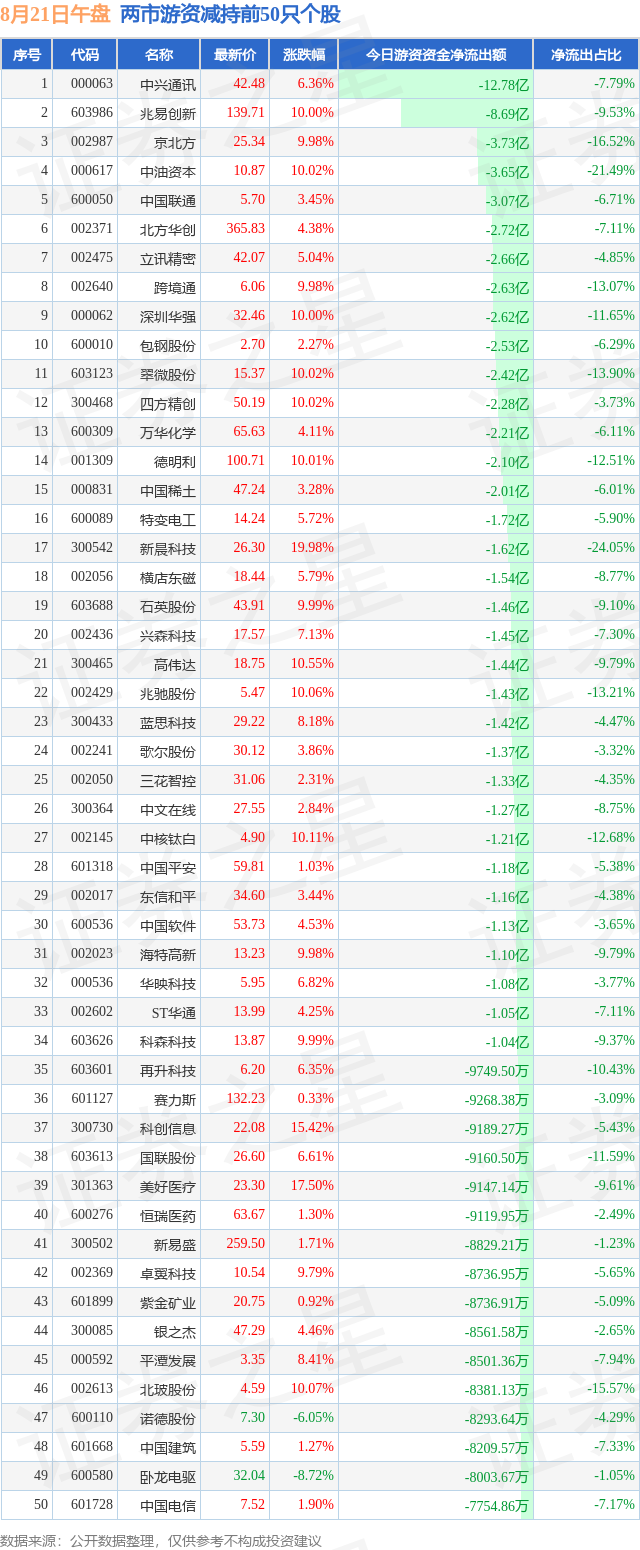The width and height of the screenshot is (640, 1550).
Task: Click stock name 国联股份
Action: click(168, 1157)
